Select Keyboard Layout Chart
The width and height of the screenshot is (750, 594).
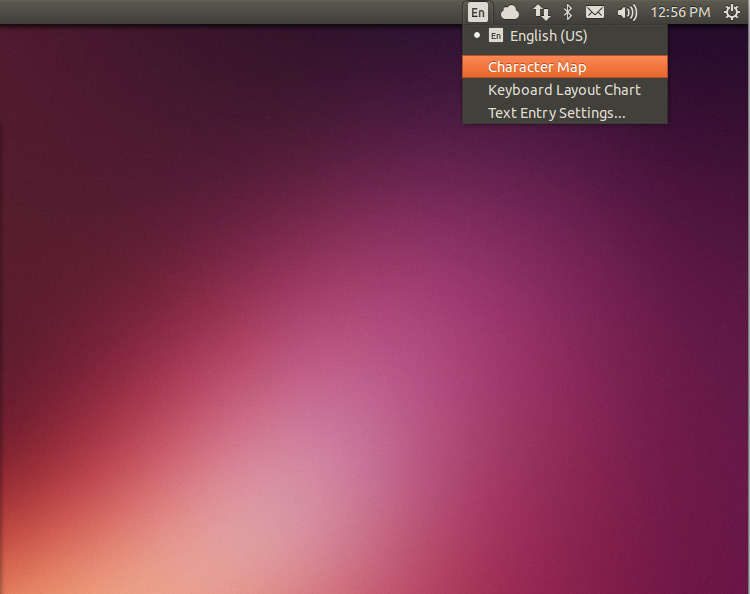(x=564, y=90)
